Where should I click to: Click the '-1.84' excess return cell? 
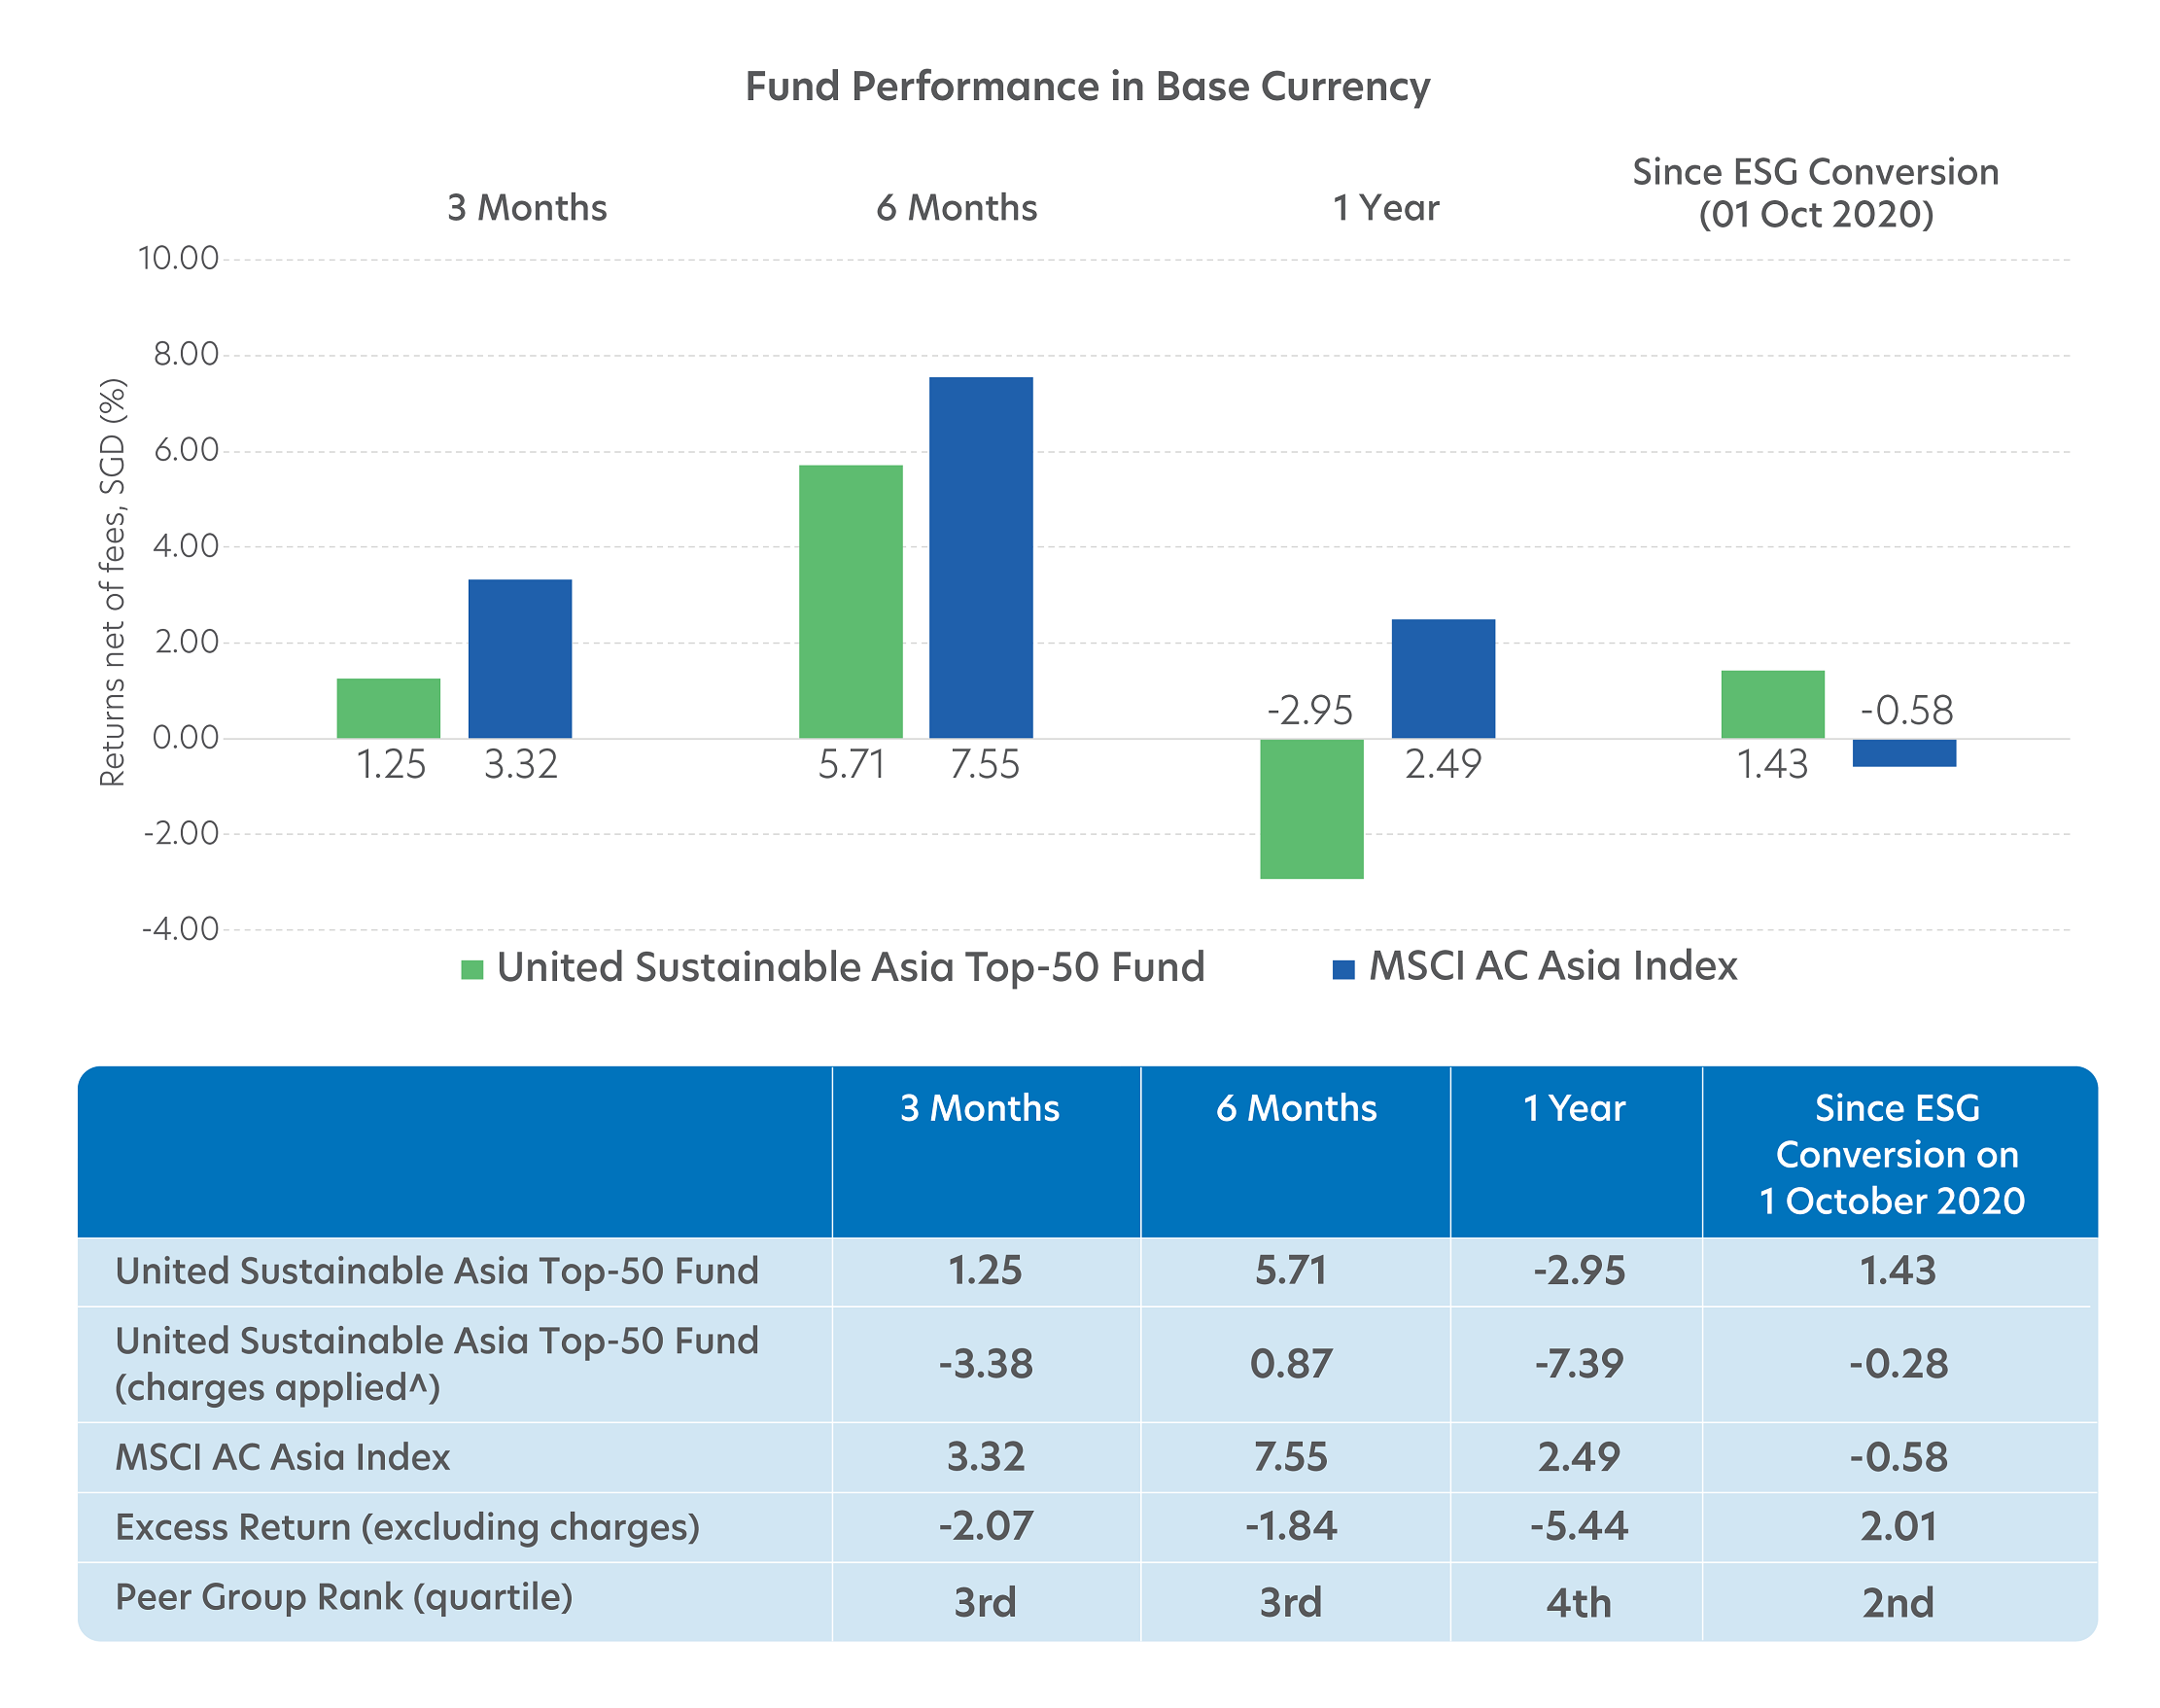[1291, 1528]
